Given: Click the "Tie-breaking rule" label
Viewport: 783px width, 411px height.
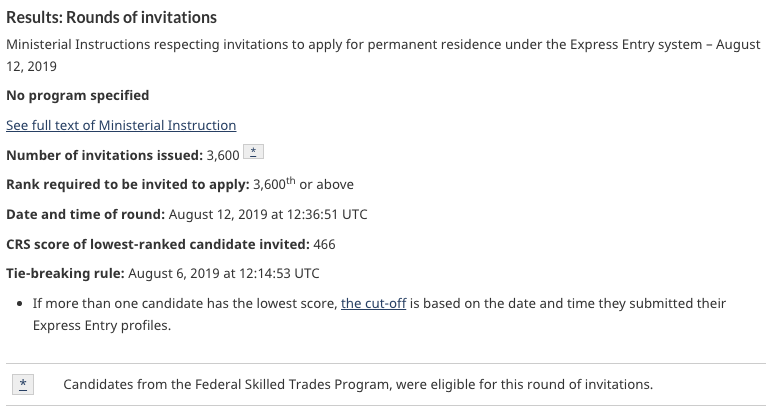Looking at the screenshot, I should click(x=65, y=273).
